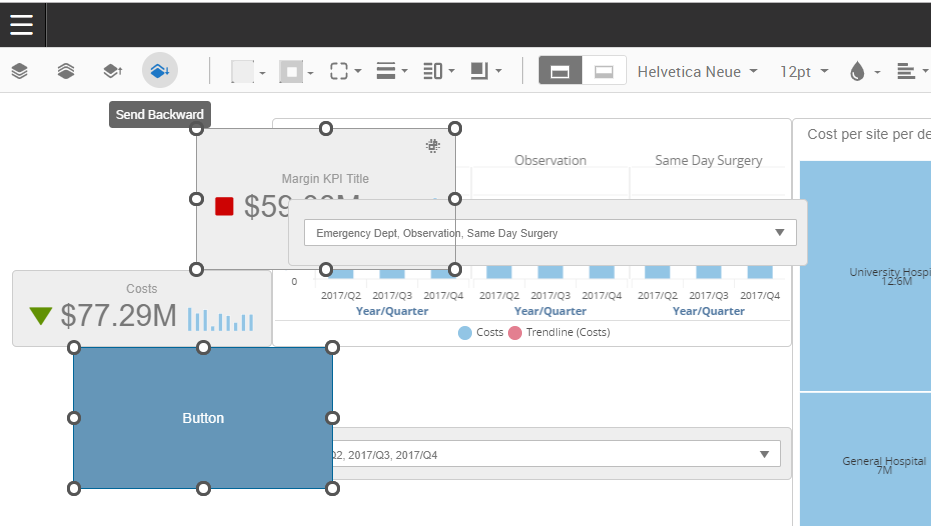Click the Bring Forward icon

coord(113,71)
